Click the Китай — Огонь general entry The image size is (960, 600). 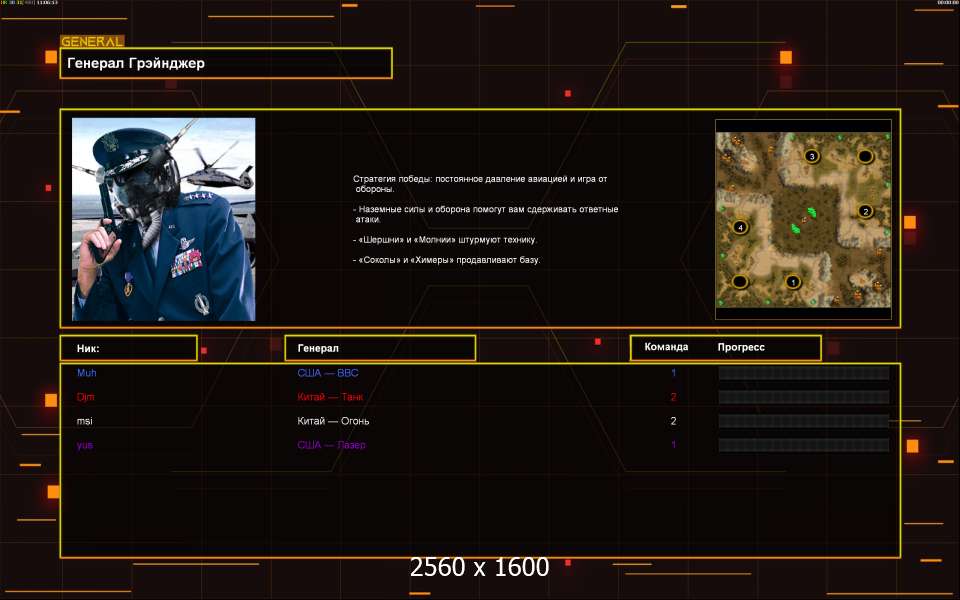pos(334,421)
